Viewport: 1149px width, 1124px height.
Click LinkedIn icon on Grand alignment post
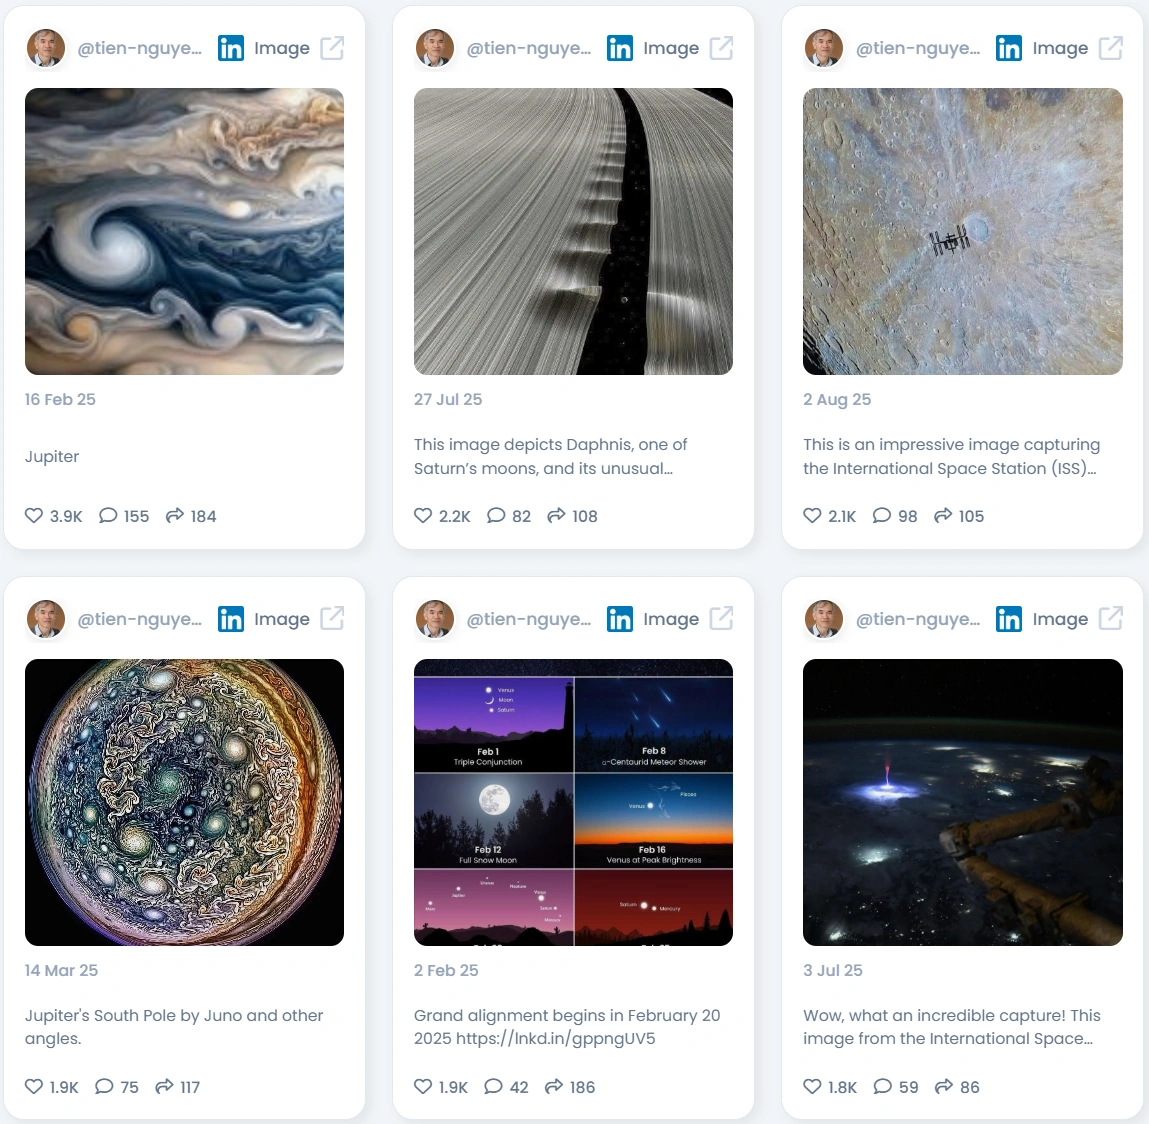tap(620, 619)
